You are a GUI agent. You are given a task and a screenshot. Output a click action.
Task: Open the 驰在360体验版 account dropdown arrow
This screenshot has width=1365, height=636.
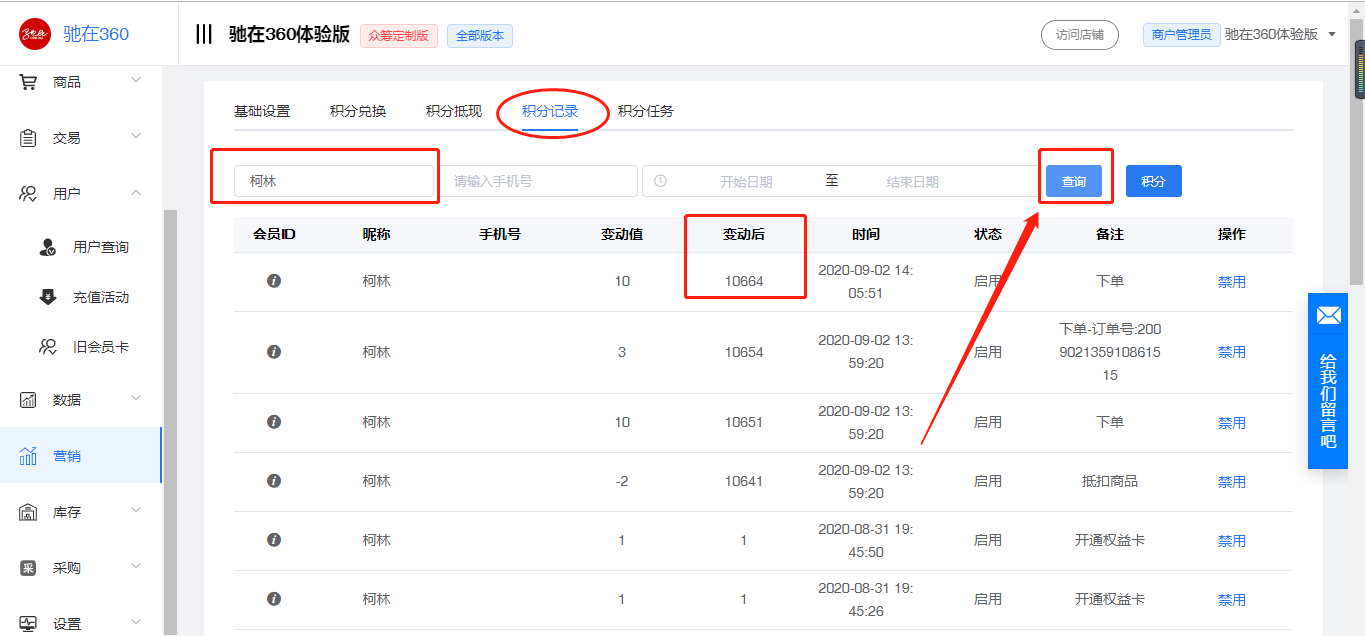[1332, 35]
